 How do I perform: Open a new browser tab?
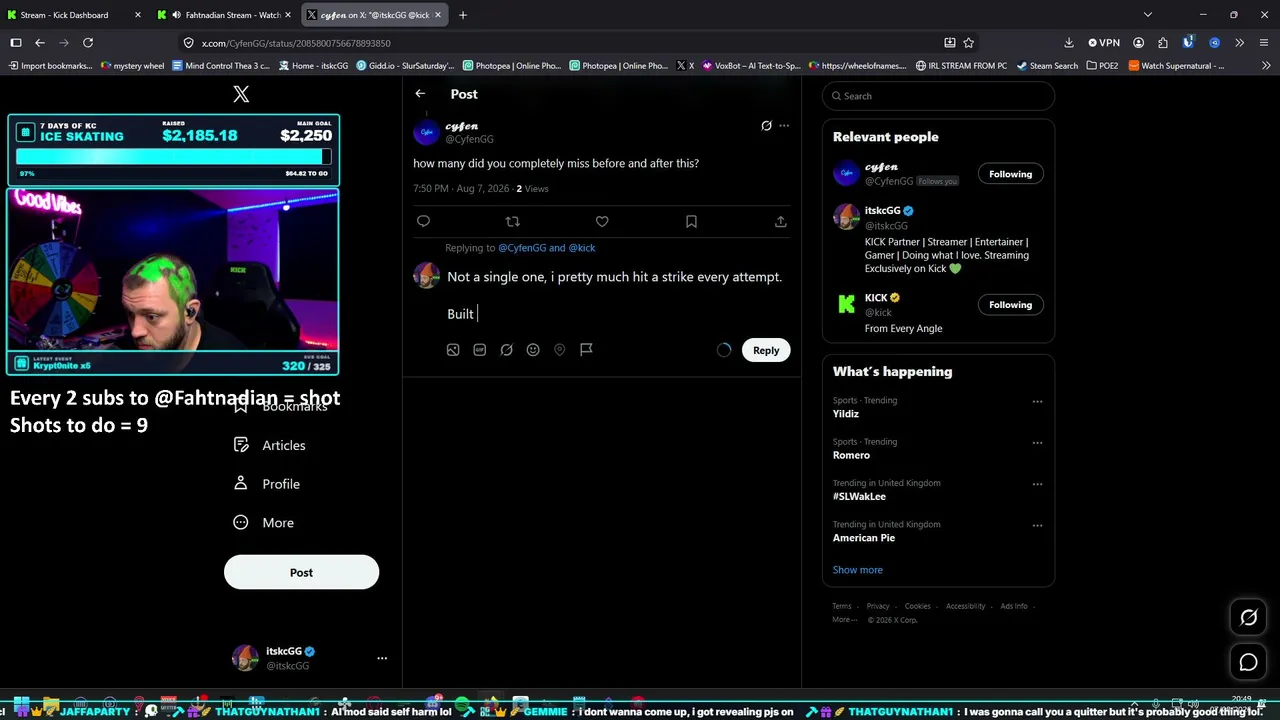click(x=463, y=15)
